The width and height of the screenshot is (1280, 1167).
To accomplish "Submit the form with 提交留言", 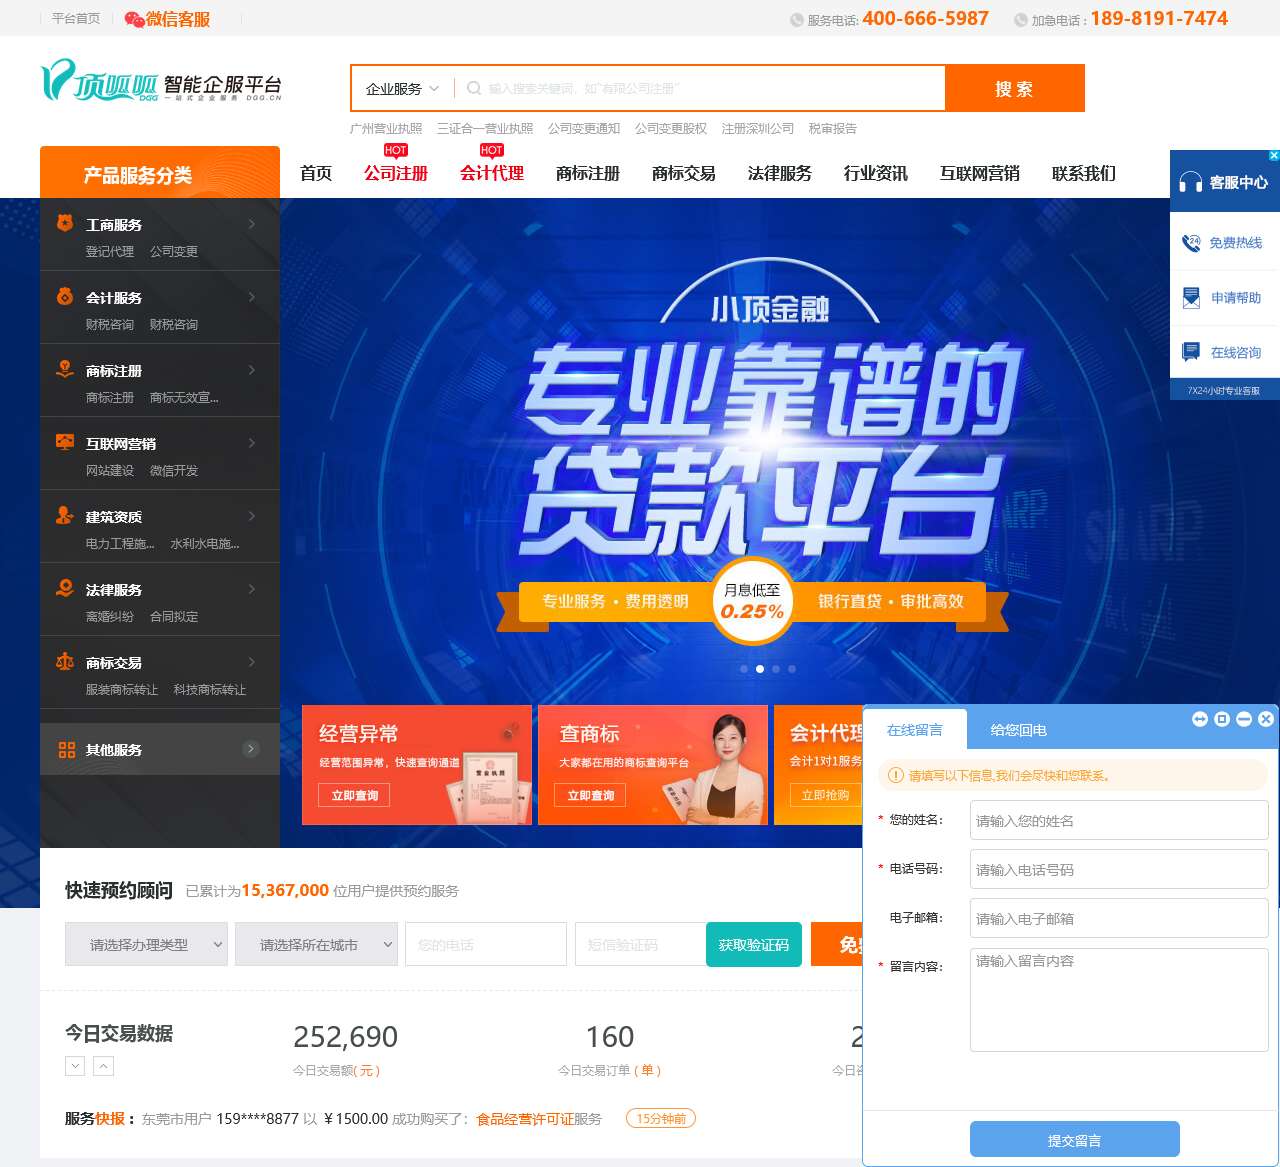I will [1075, 1140].
